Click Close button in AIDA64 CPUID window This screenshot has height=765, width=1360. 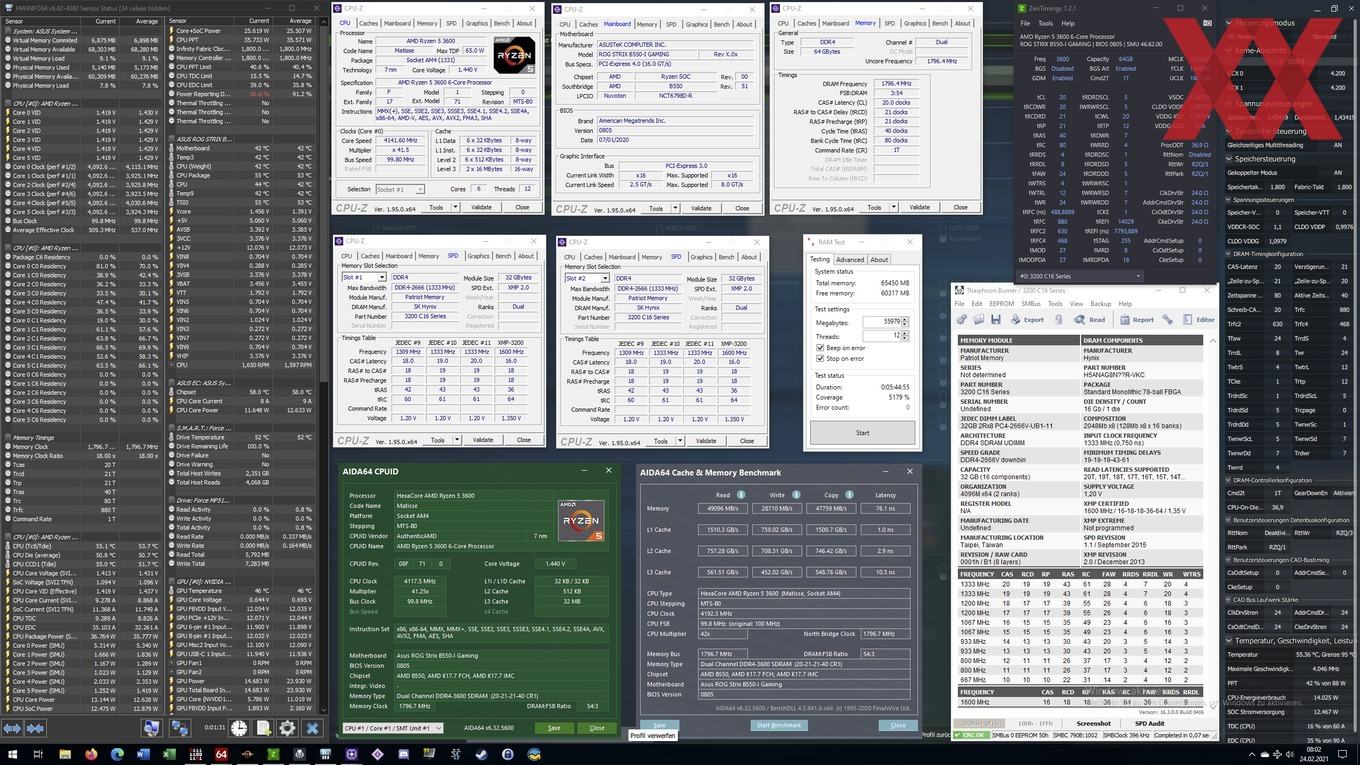pos(597,728)
